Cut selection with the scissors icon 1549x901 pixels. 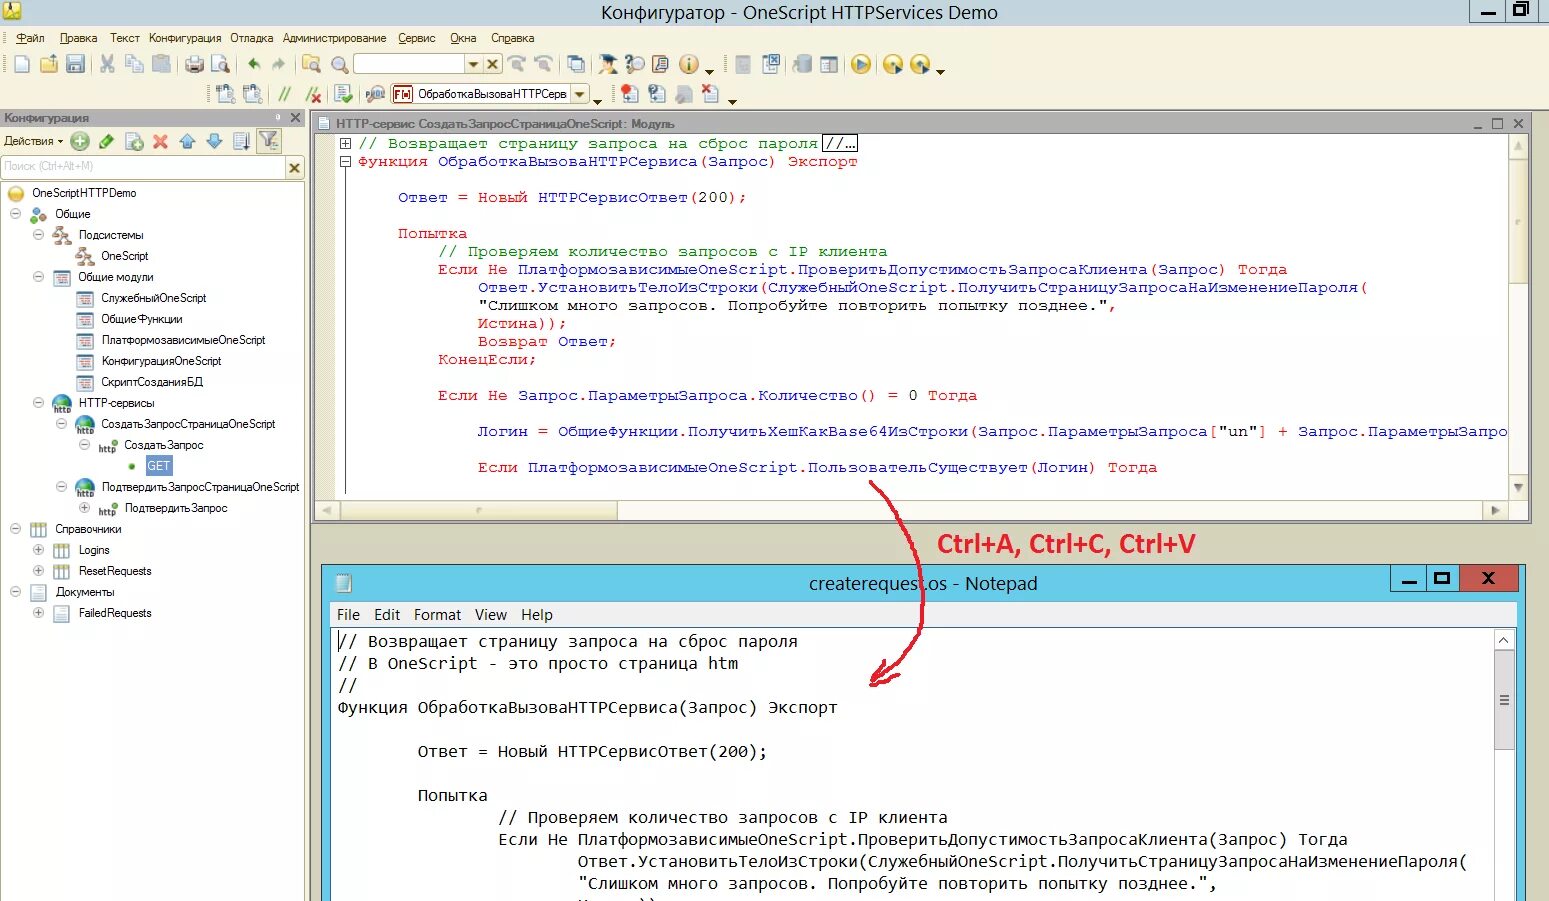(x=107, y=64)
